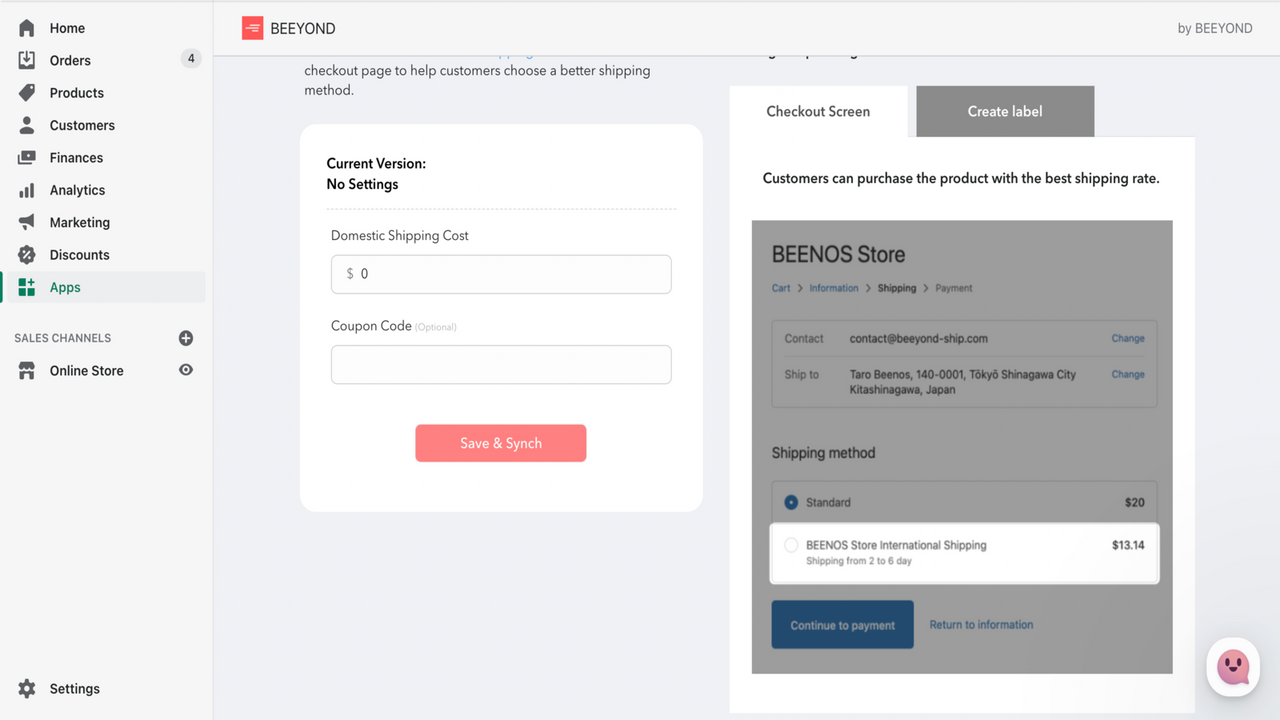Navigate to Finances
1280x720 pixels.
76,157
